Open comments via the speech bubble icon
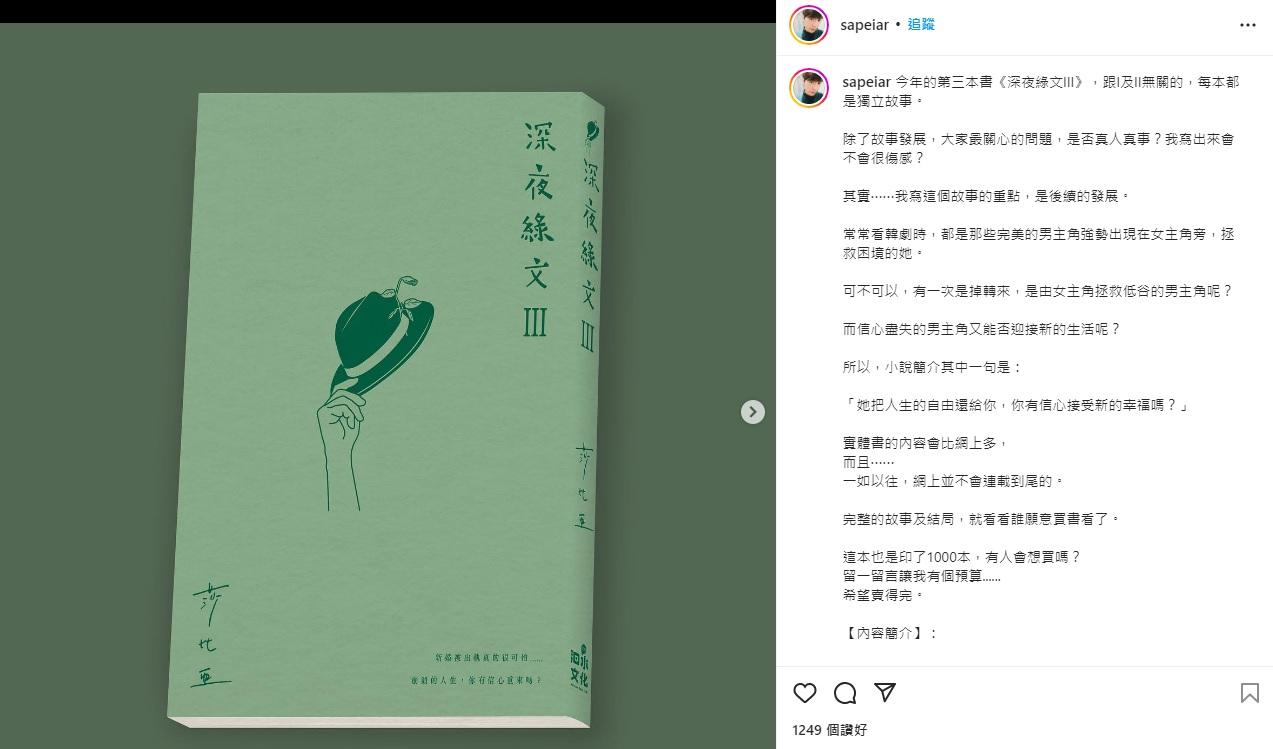Viewport: 1273px width, 749px height. point(845,693)
